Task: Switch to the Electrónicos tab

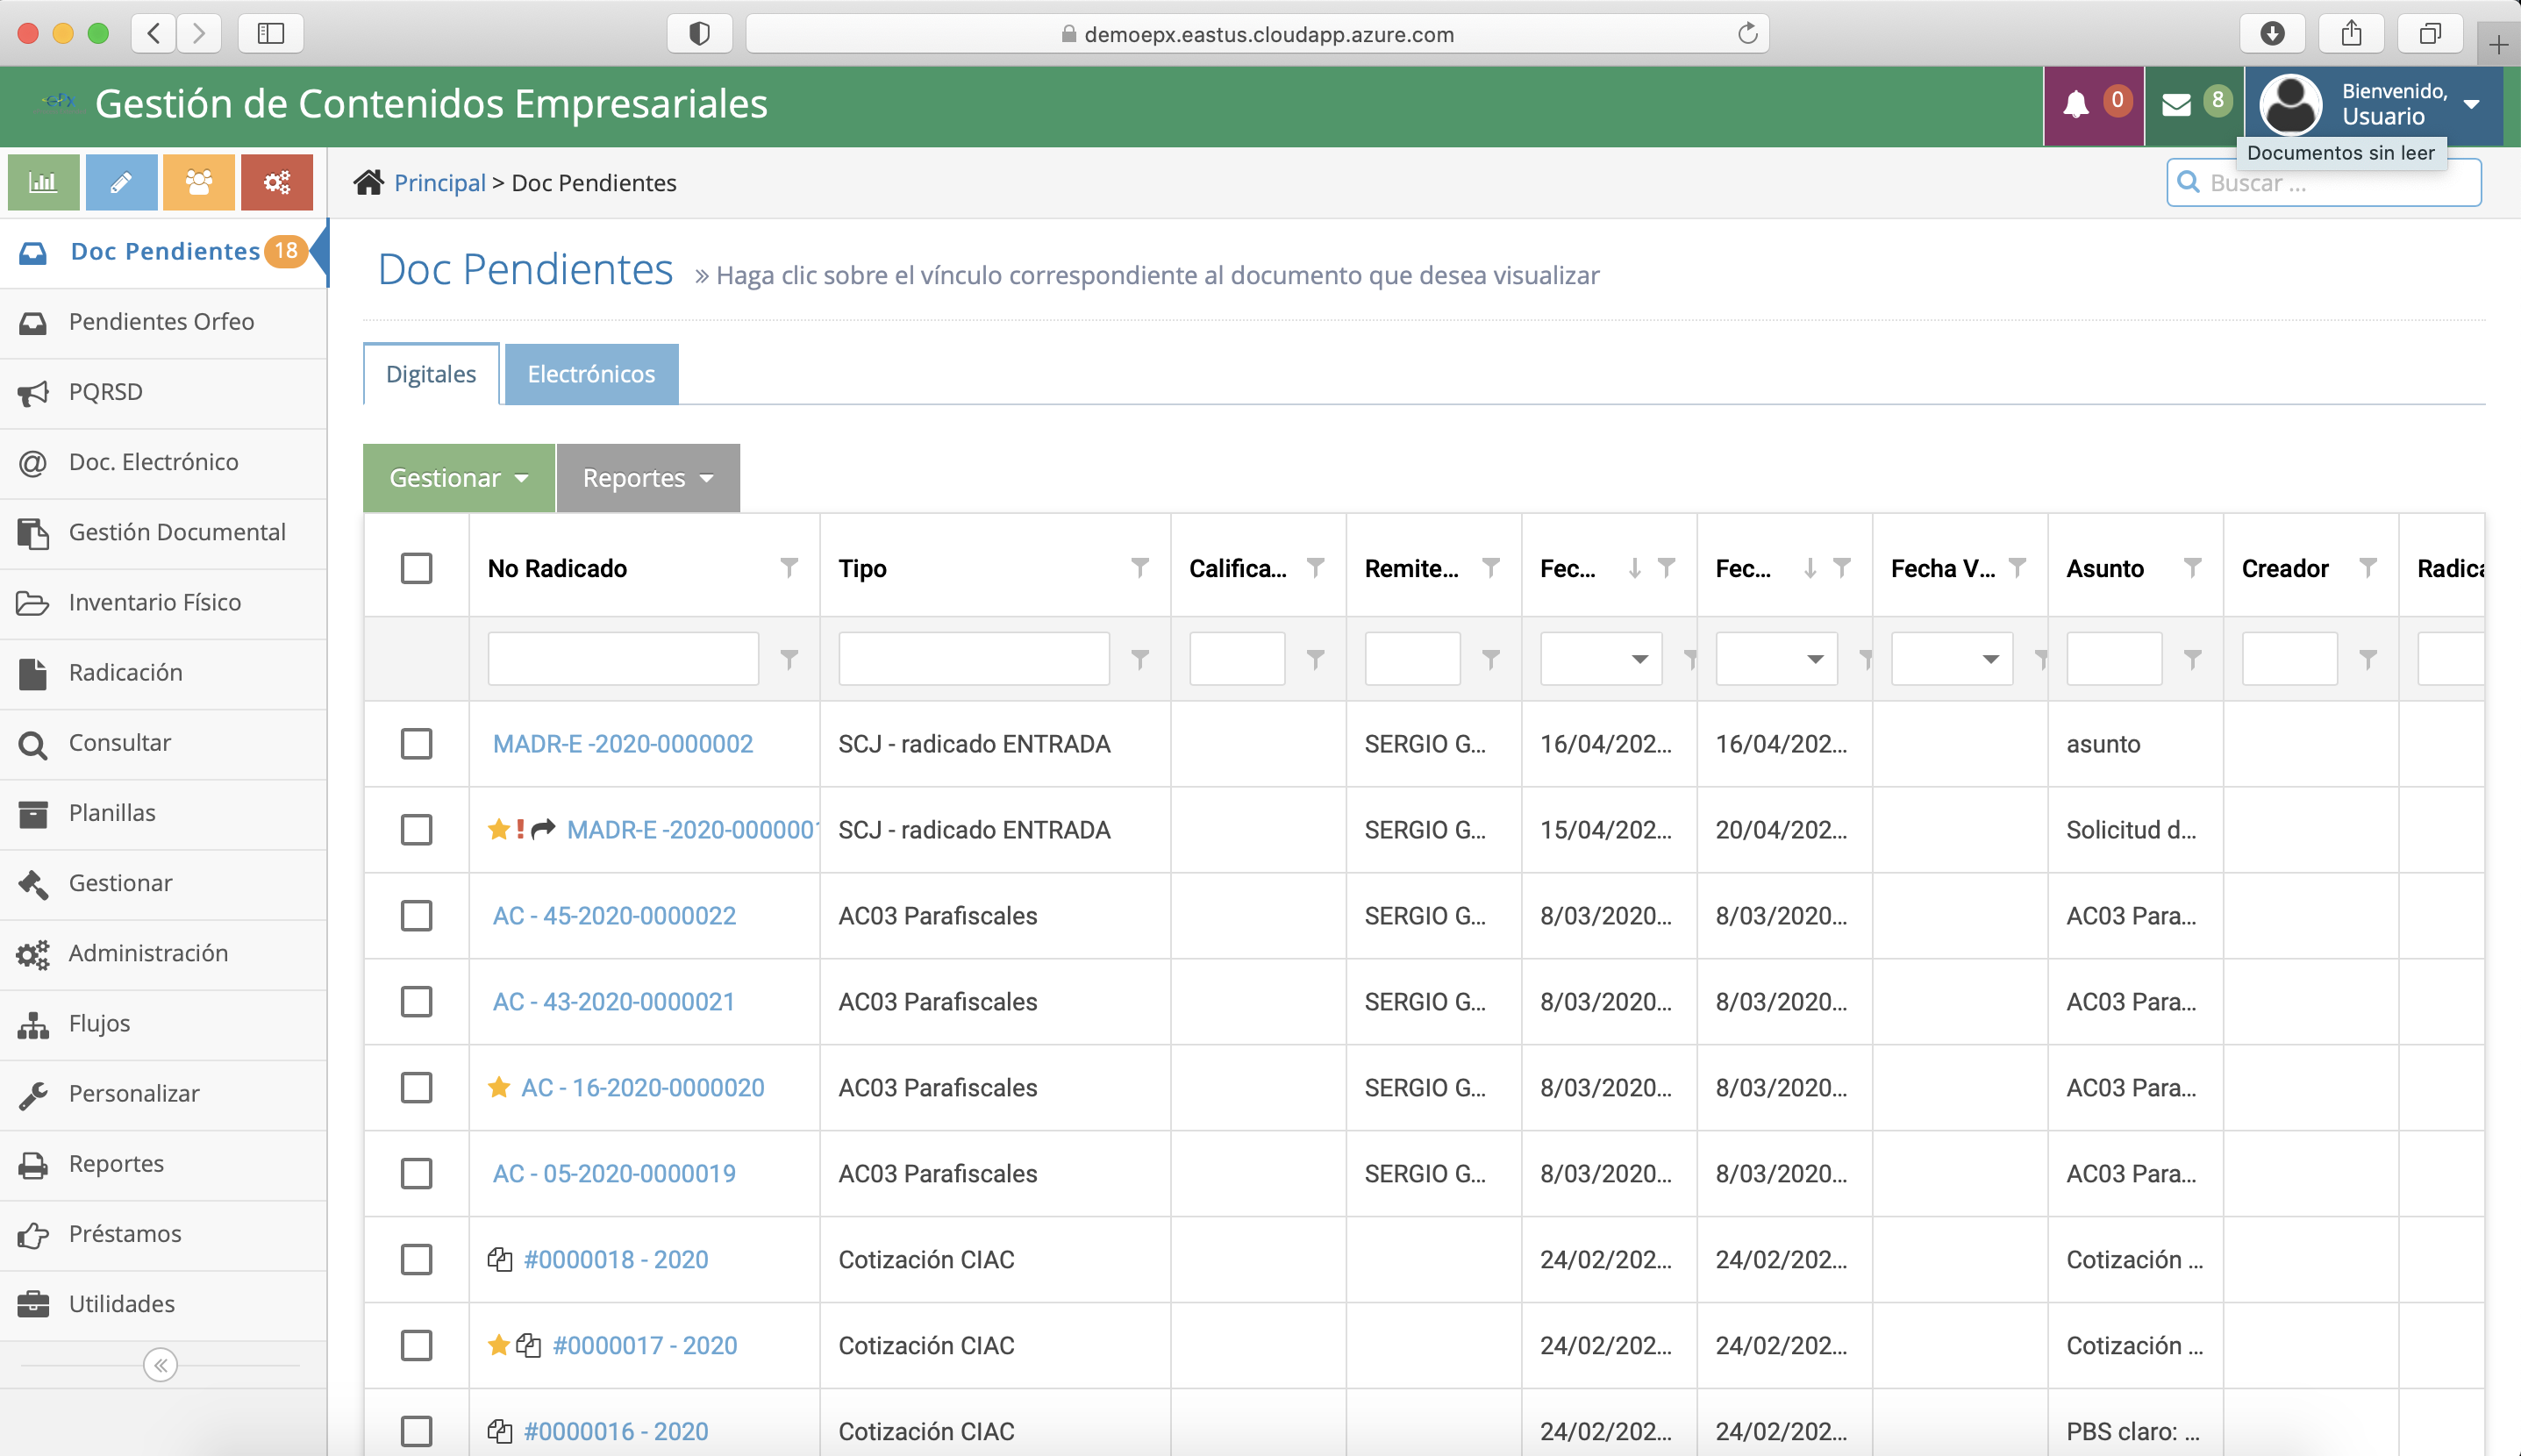Action: [591, 374]
